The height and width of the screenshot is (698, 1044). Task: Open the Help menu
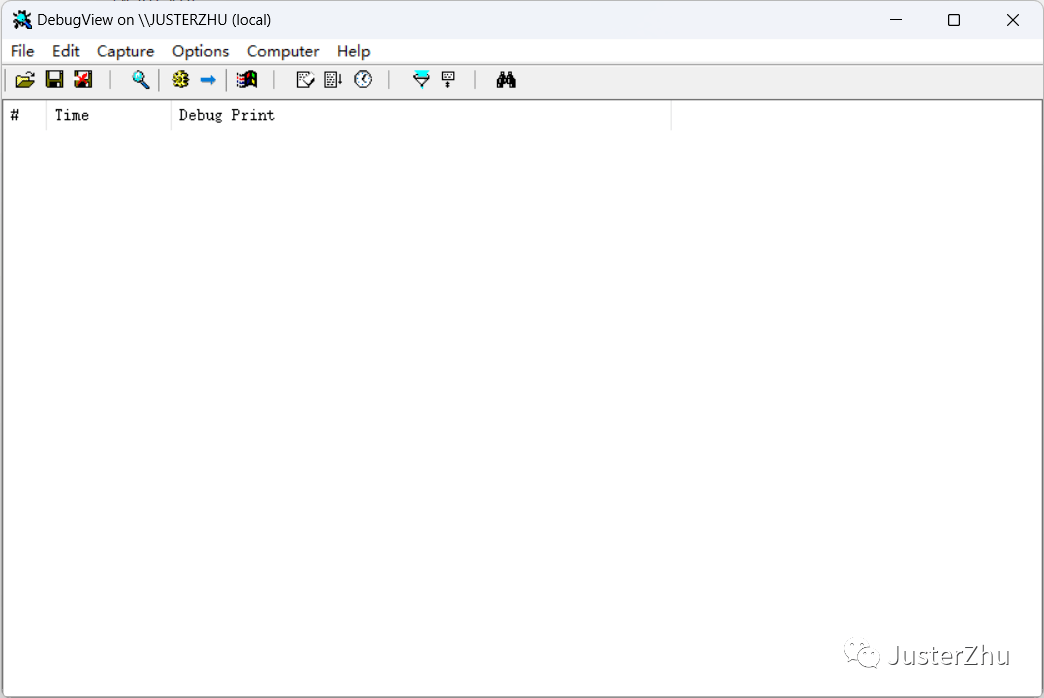pyautogui.click(x=353, y=51)
